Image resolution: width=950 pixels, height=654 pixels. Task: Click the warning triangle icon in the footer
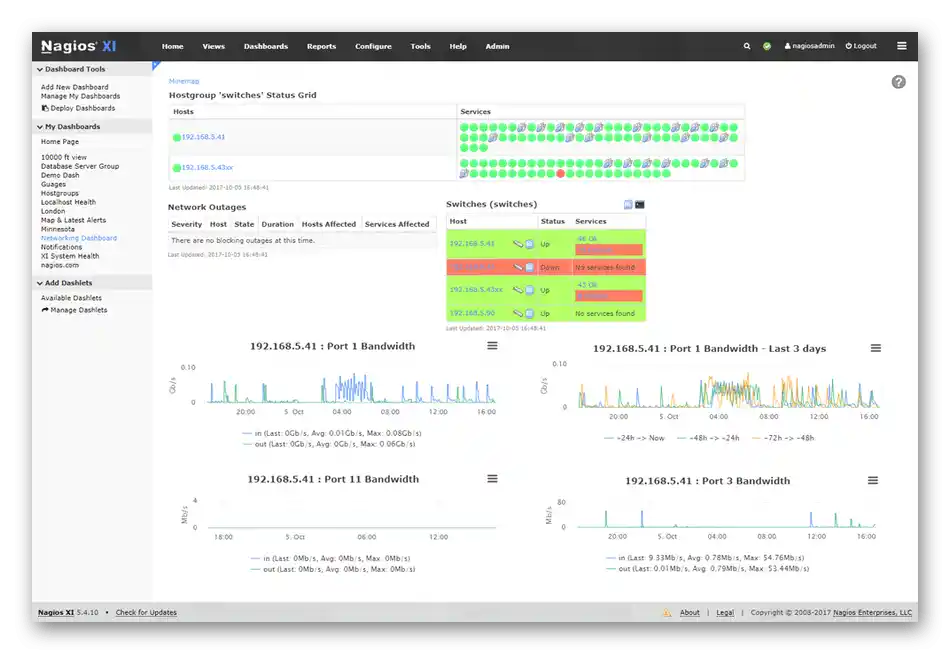click(x=666, y=612)
